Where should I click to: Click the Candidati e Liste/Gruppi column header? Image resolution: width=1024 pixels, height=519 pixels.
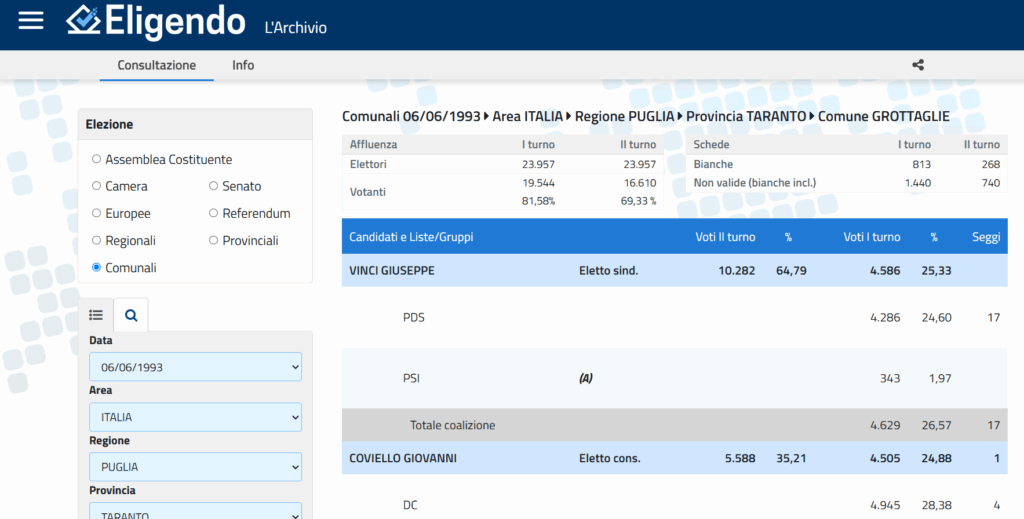tap(411, 237)
